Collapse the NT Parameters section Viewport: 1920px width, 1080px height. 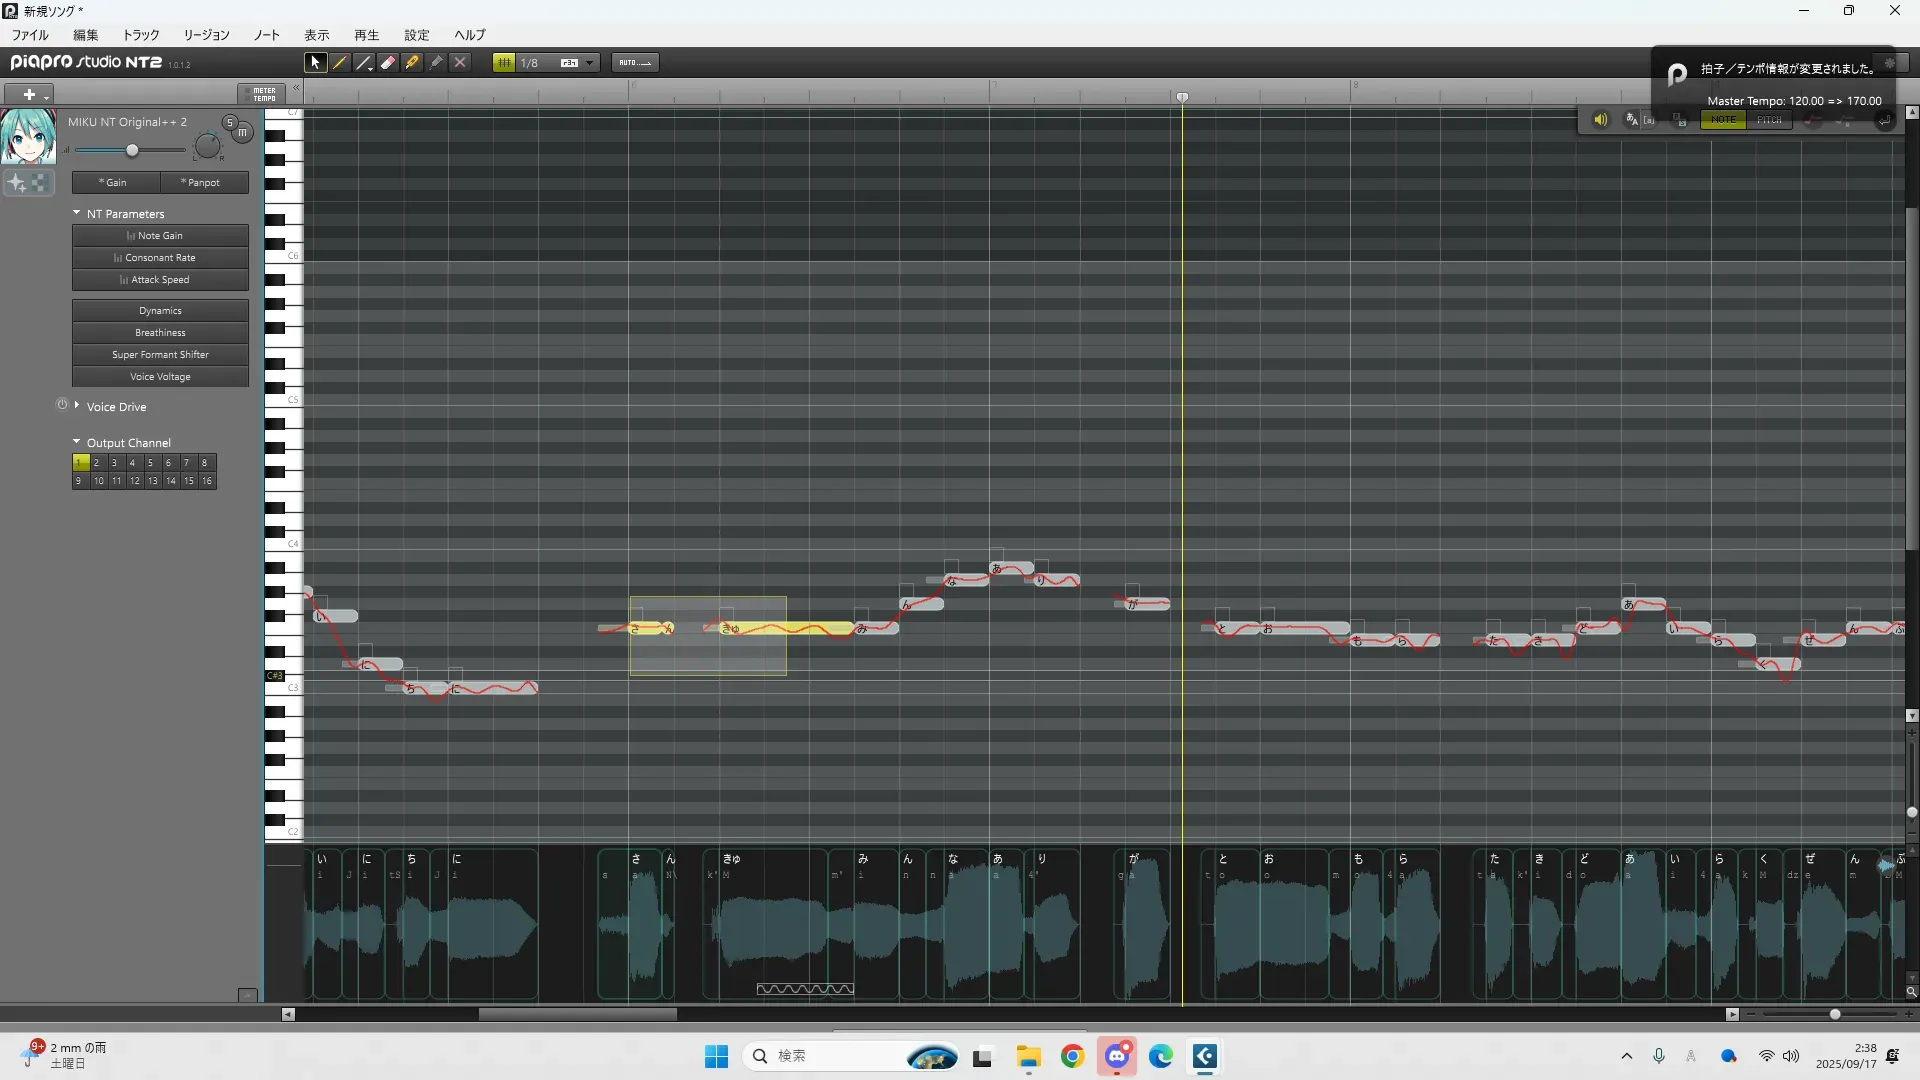pos(77,213)
